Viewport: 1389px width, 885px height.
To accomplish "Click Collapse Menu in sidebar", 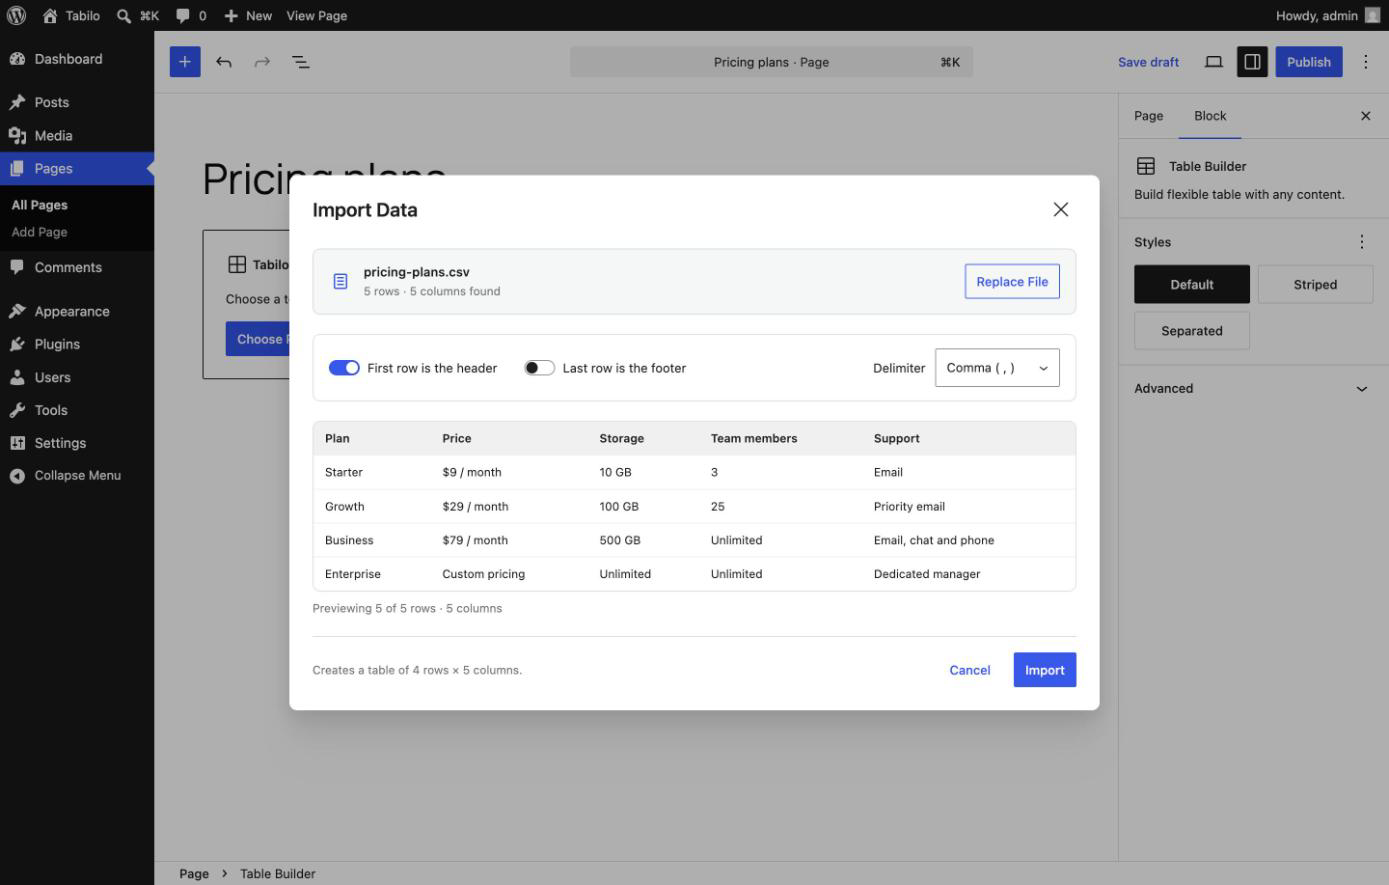I will (x=77, y=475).
